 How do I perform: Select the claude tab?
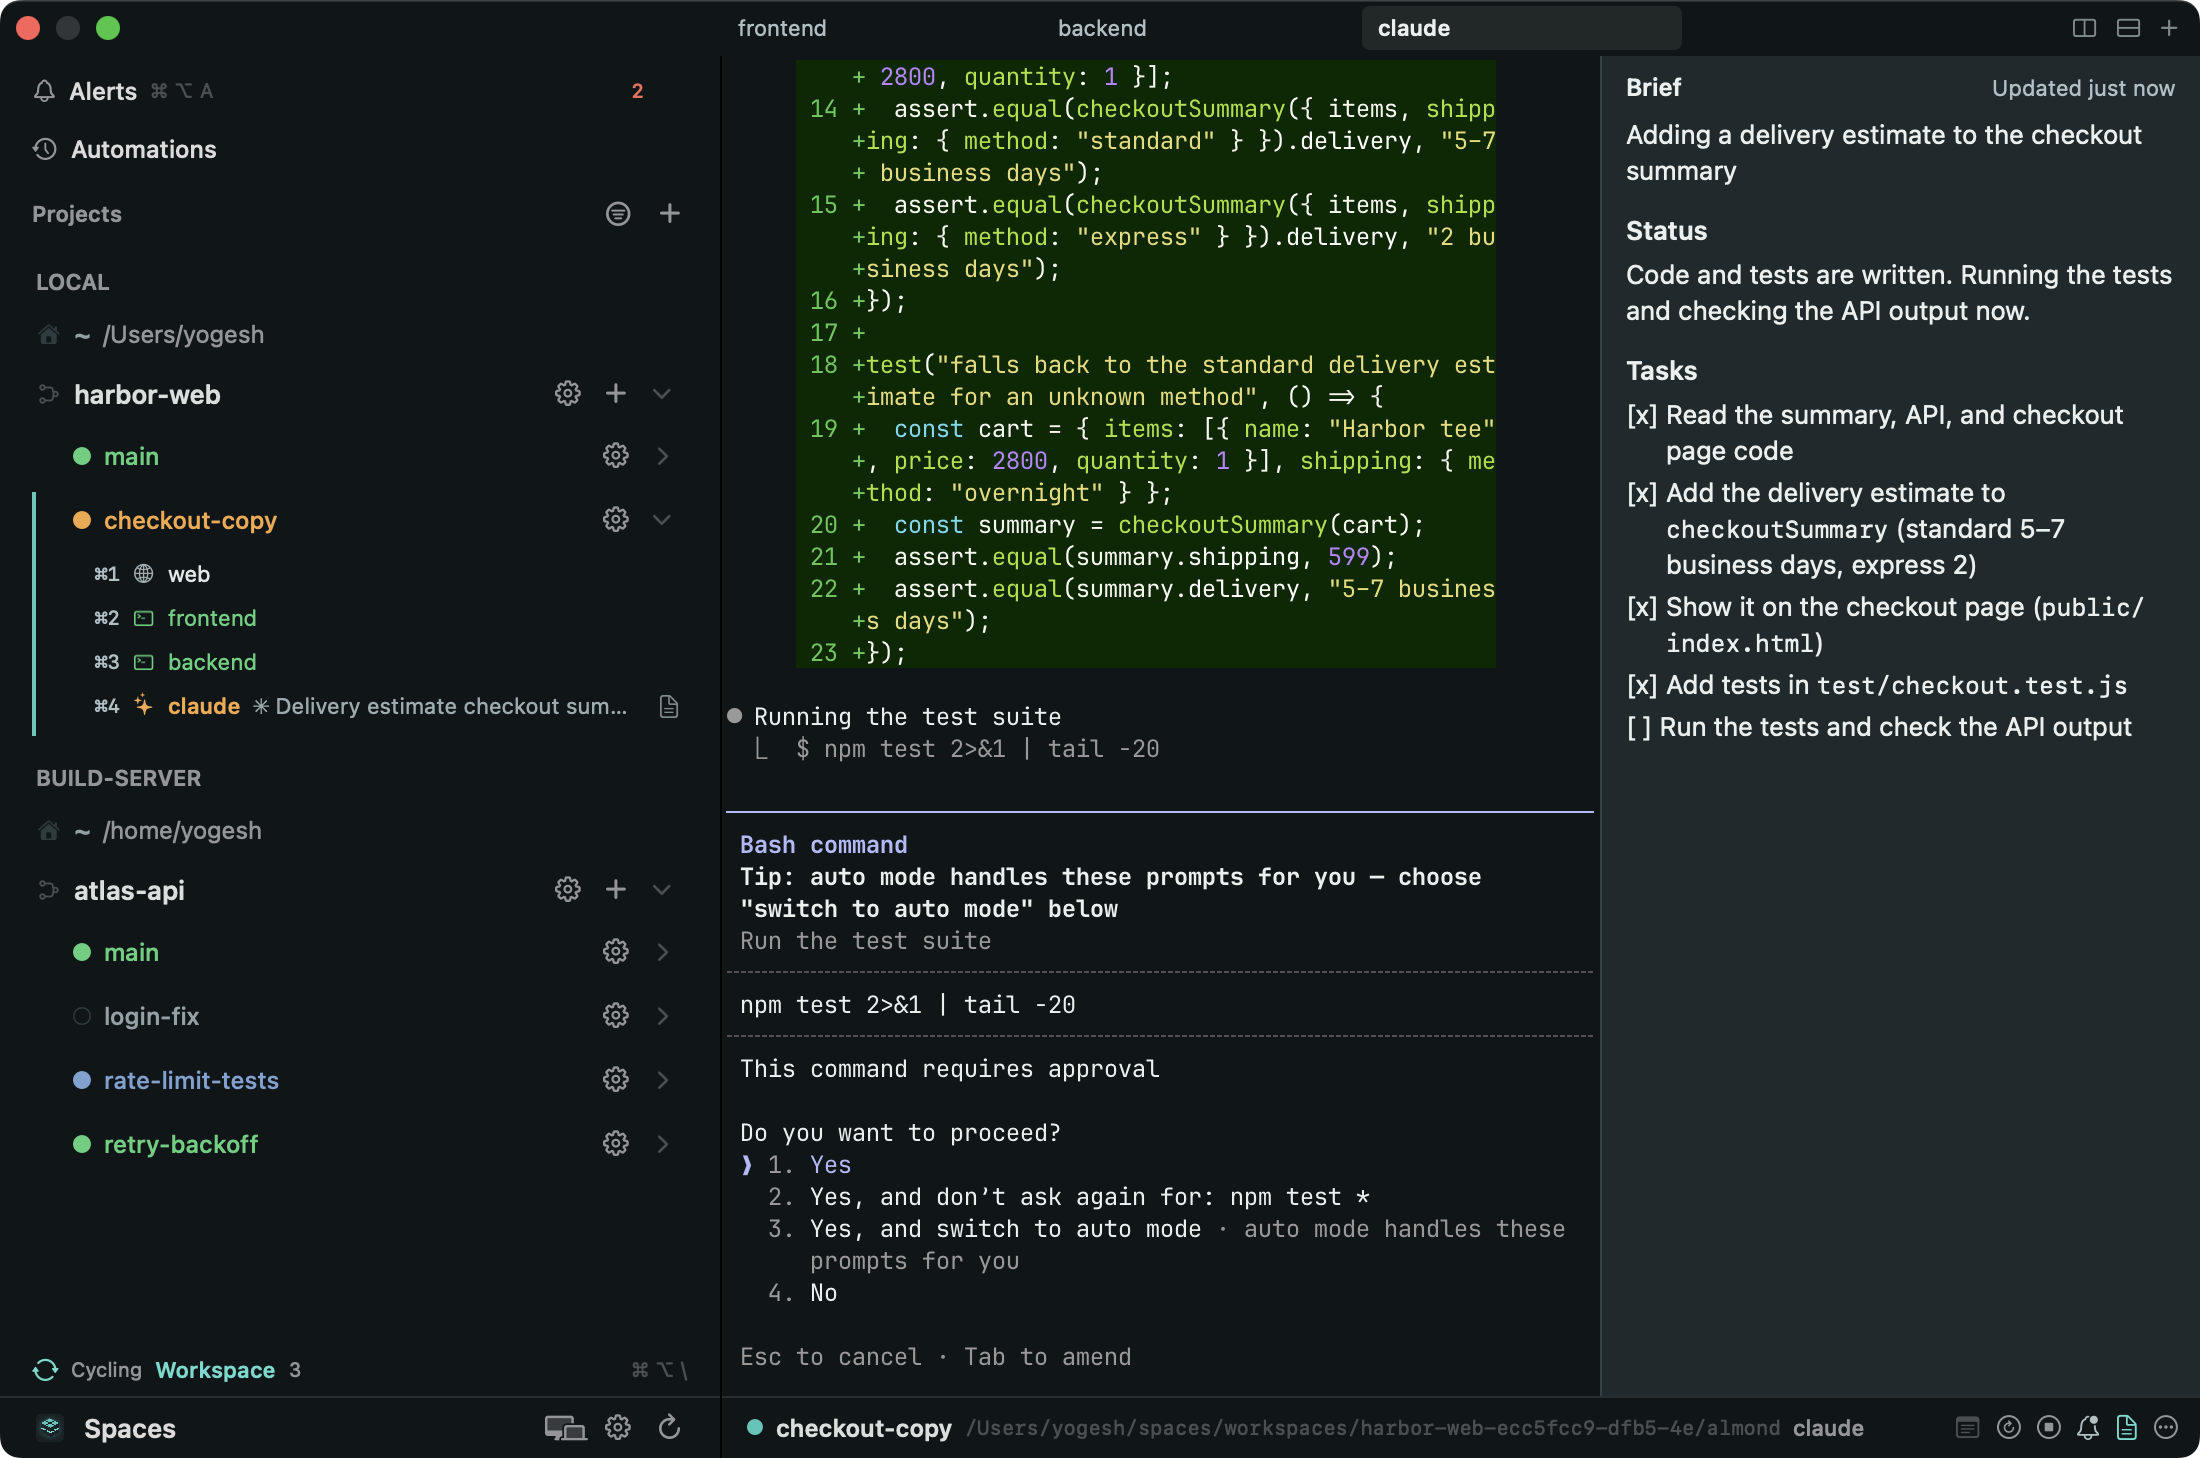1521,28
